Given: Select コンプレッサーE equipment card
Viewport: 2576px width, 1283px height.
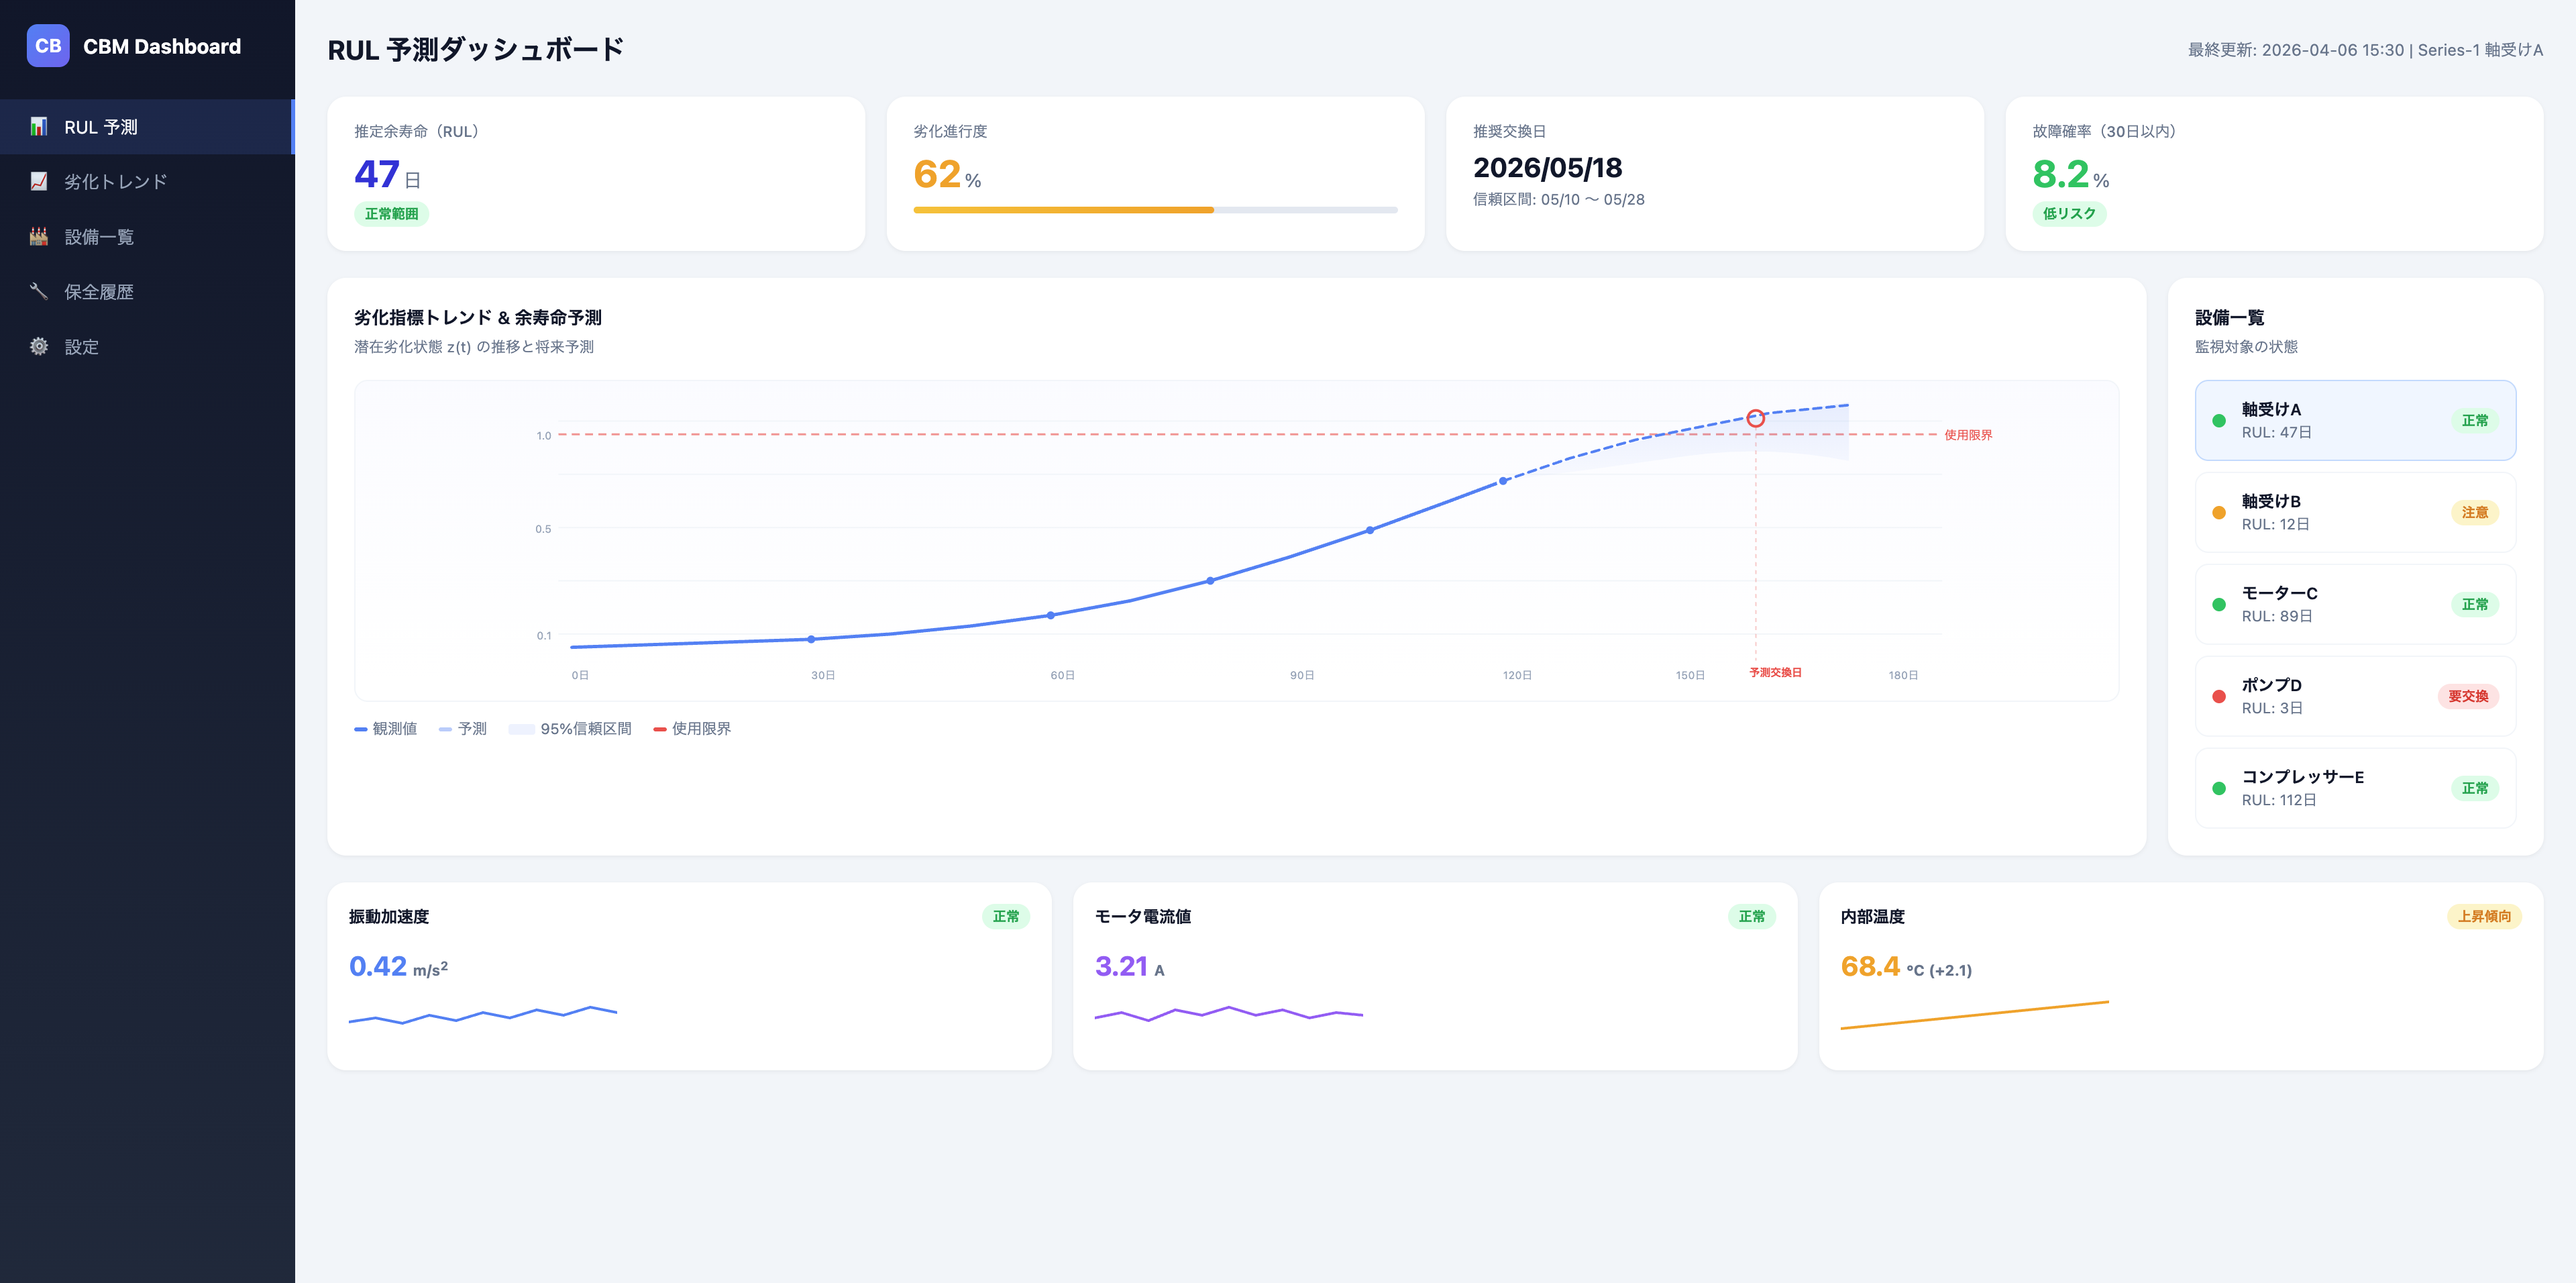Looking at the screenshot, I should click(2354, 788).
